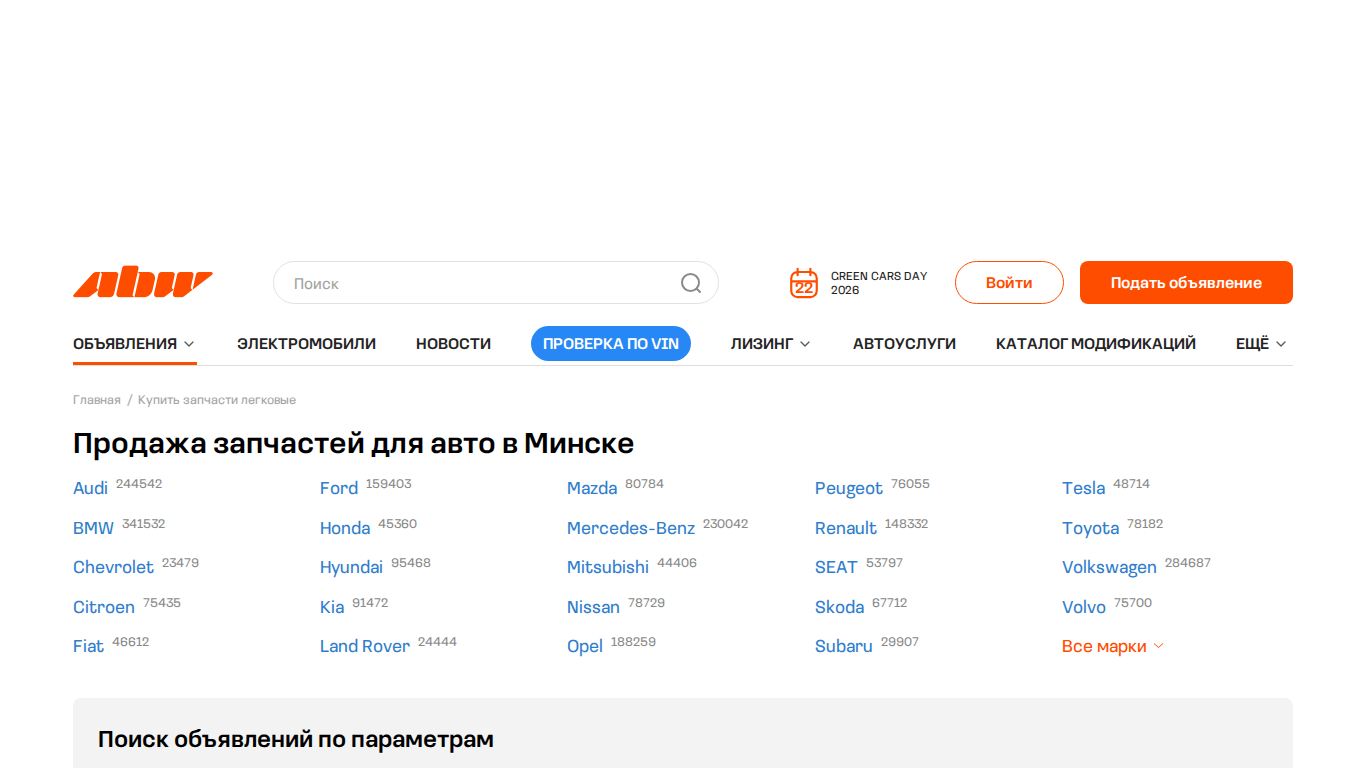1366x768 pixels.
Task: Click the Mercedes-Benz count 230042
Action: [725, 524]
